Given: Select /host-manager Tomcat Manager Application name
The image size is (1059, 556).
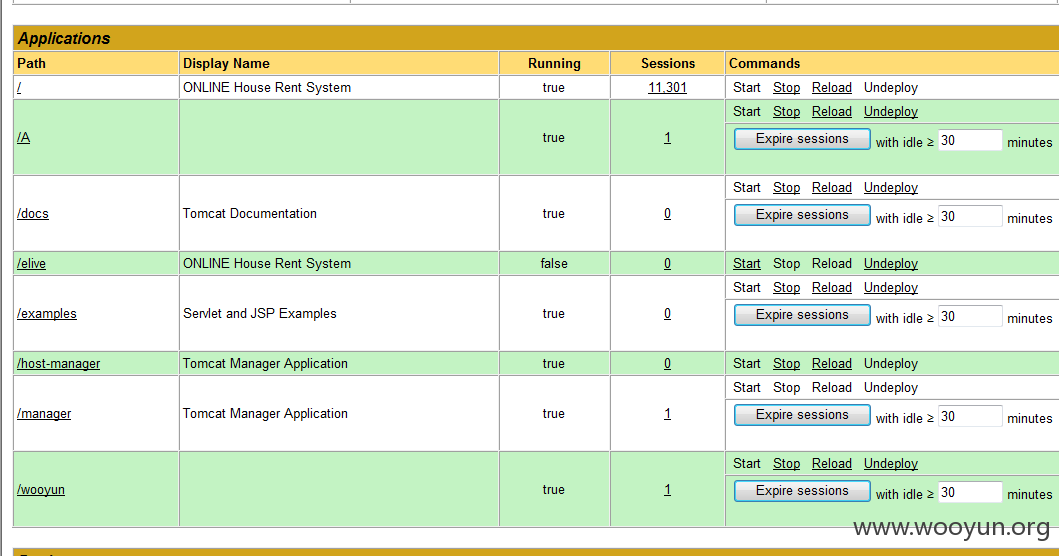Looking at the screenshot, I should click(265, 363).
